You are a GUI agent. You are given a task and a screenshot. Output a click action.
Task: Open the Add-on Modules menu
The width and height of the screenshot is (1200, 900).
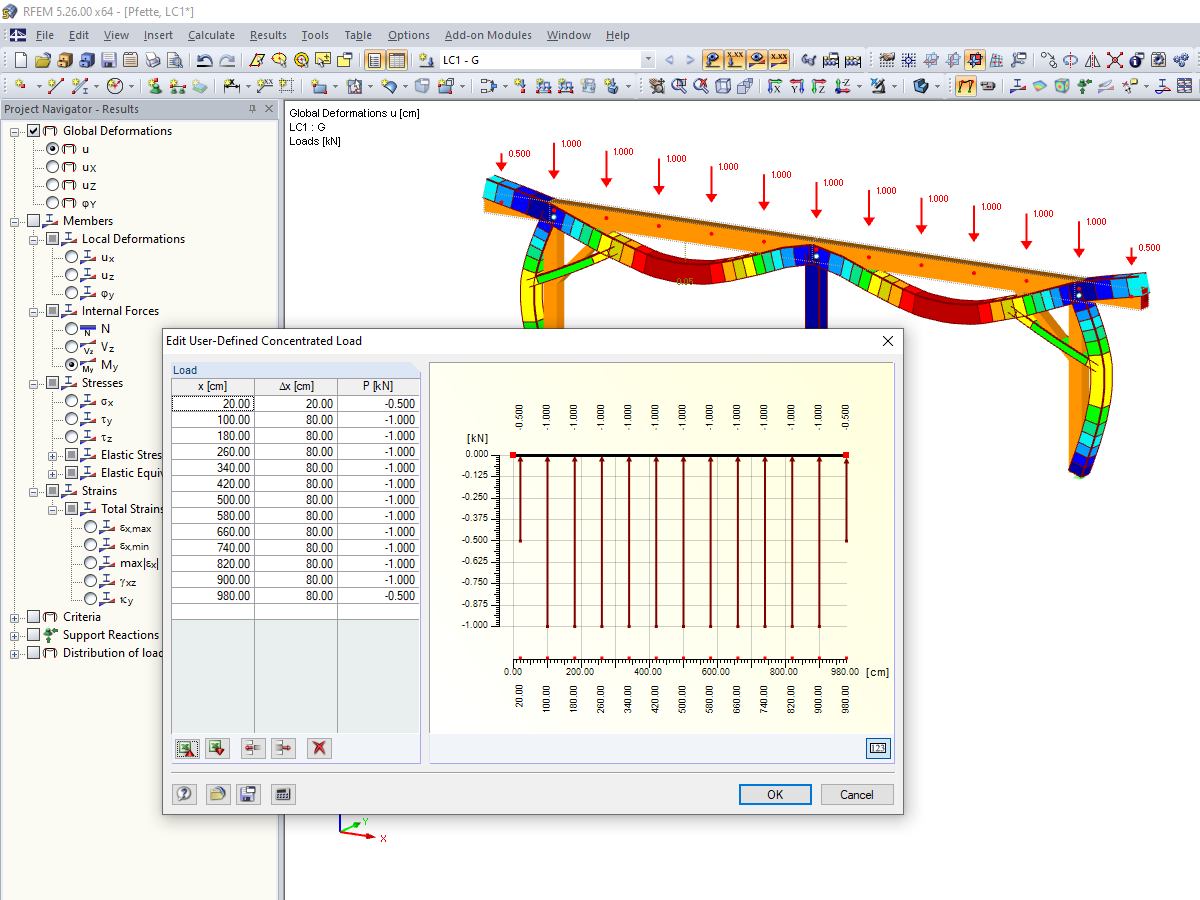click(487, 35)
